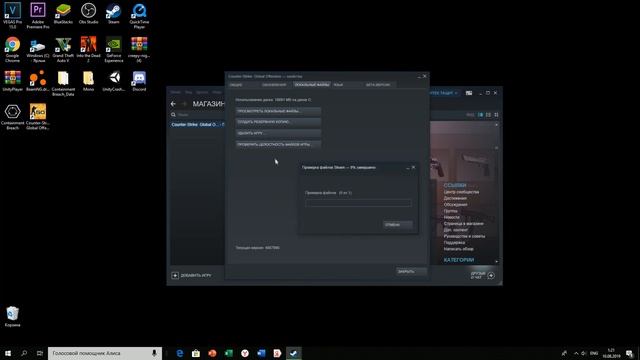The width and height of the screenshot is (640, 360).
Task: Open VEGAS Pro desktop shortcut
Action: 12,16
